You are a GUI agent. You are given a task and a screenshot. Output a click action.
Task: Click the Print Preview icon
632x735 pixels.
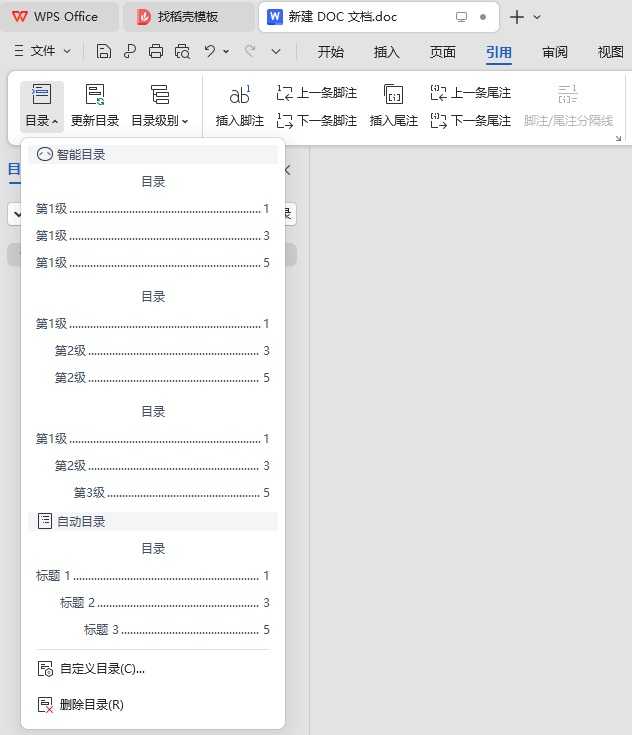pos(182,51)
